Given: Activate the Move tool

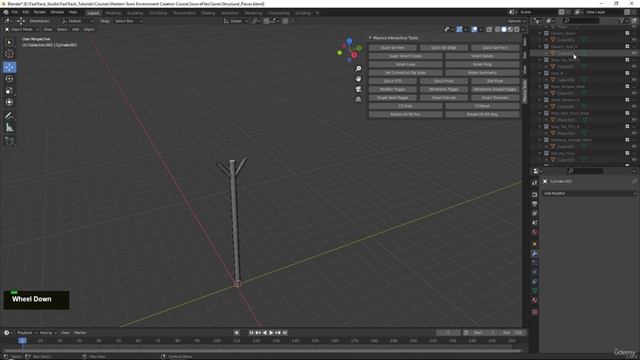Looking at the screenshot, I should click(x=9, y=67).
